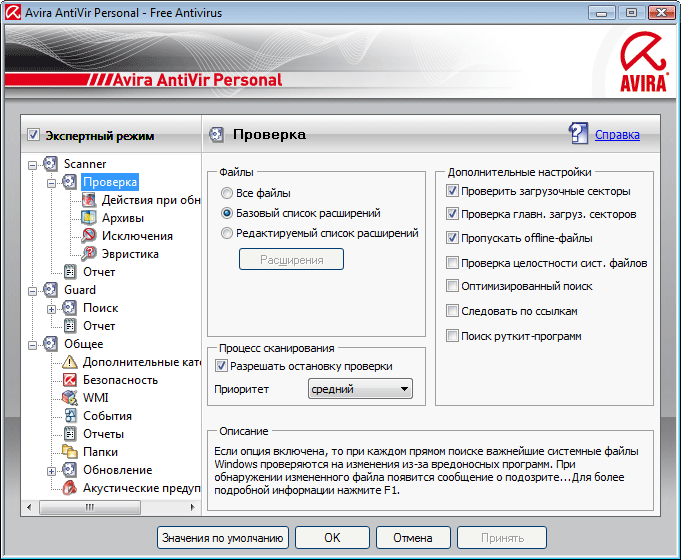Enable Поиск руткит-программ checkbox
Screen dimensions: 681x560
452,336
